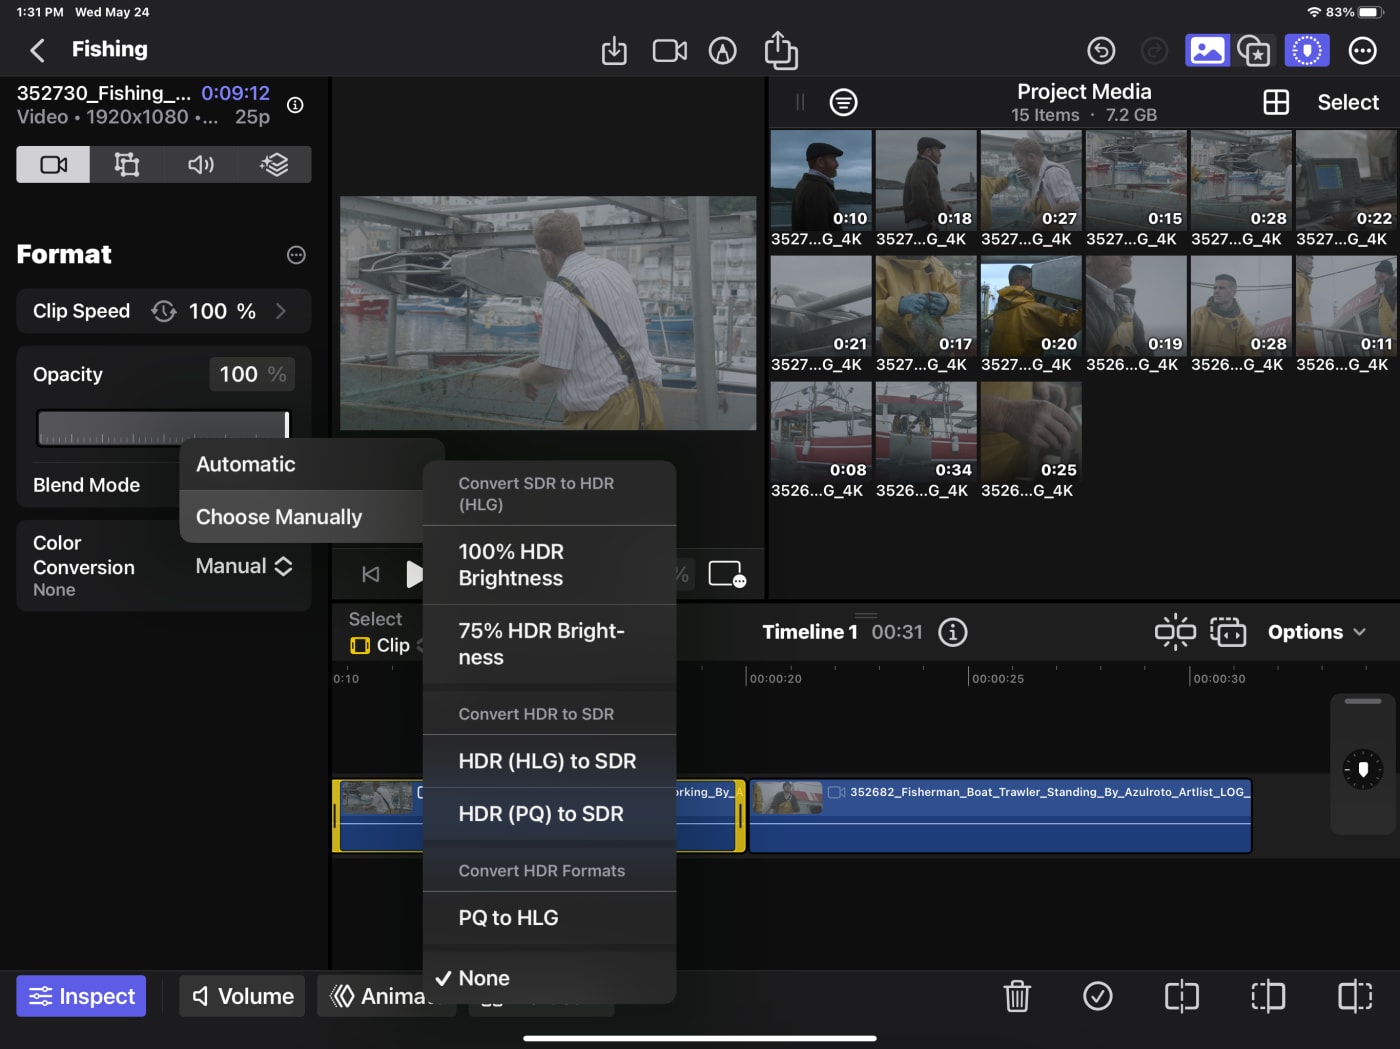1400x1049 pixels.
Task: Switch to the layers effects inspector tab
Action: 274,164
